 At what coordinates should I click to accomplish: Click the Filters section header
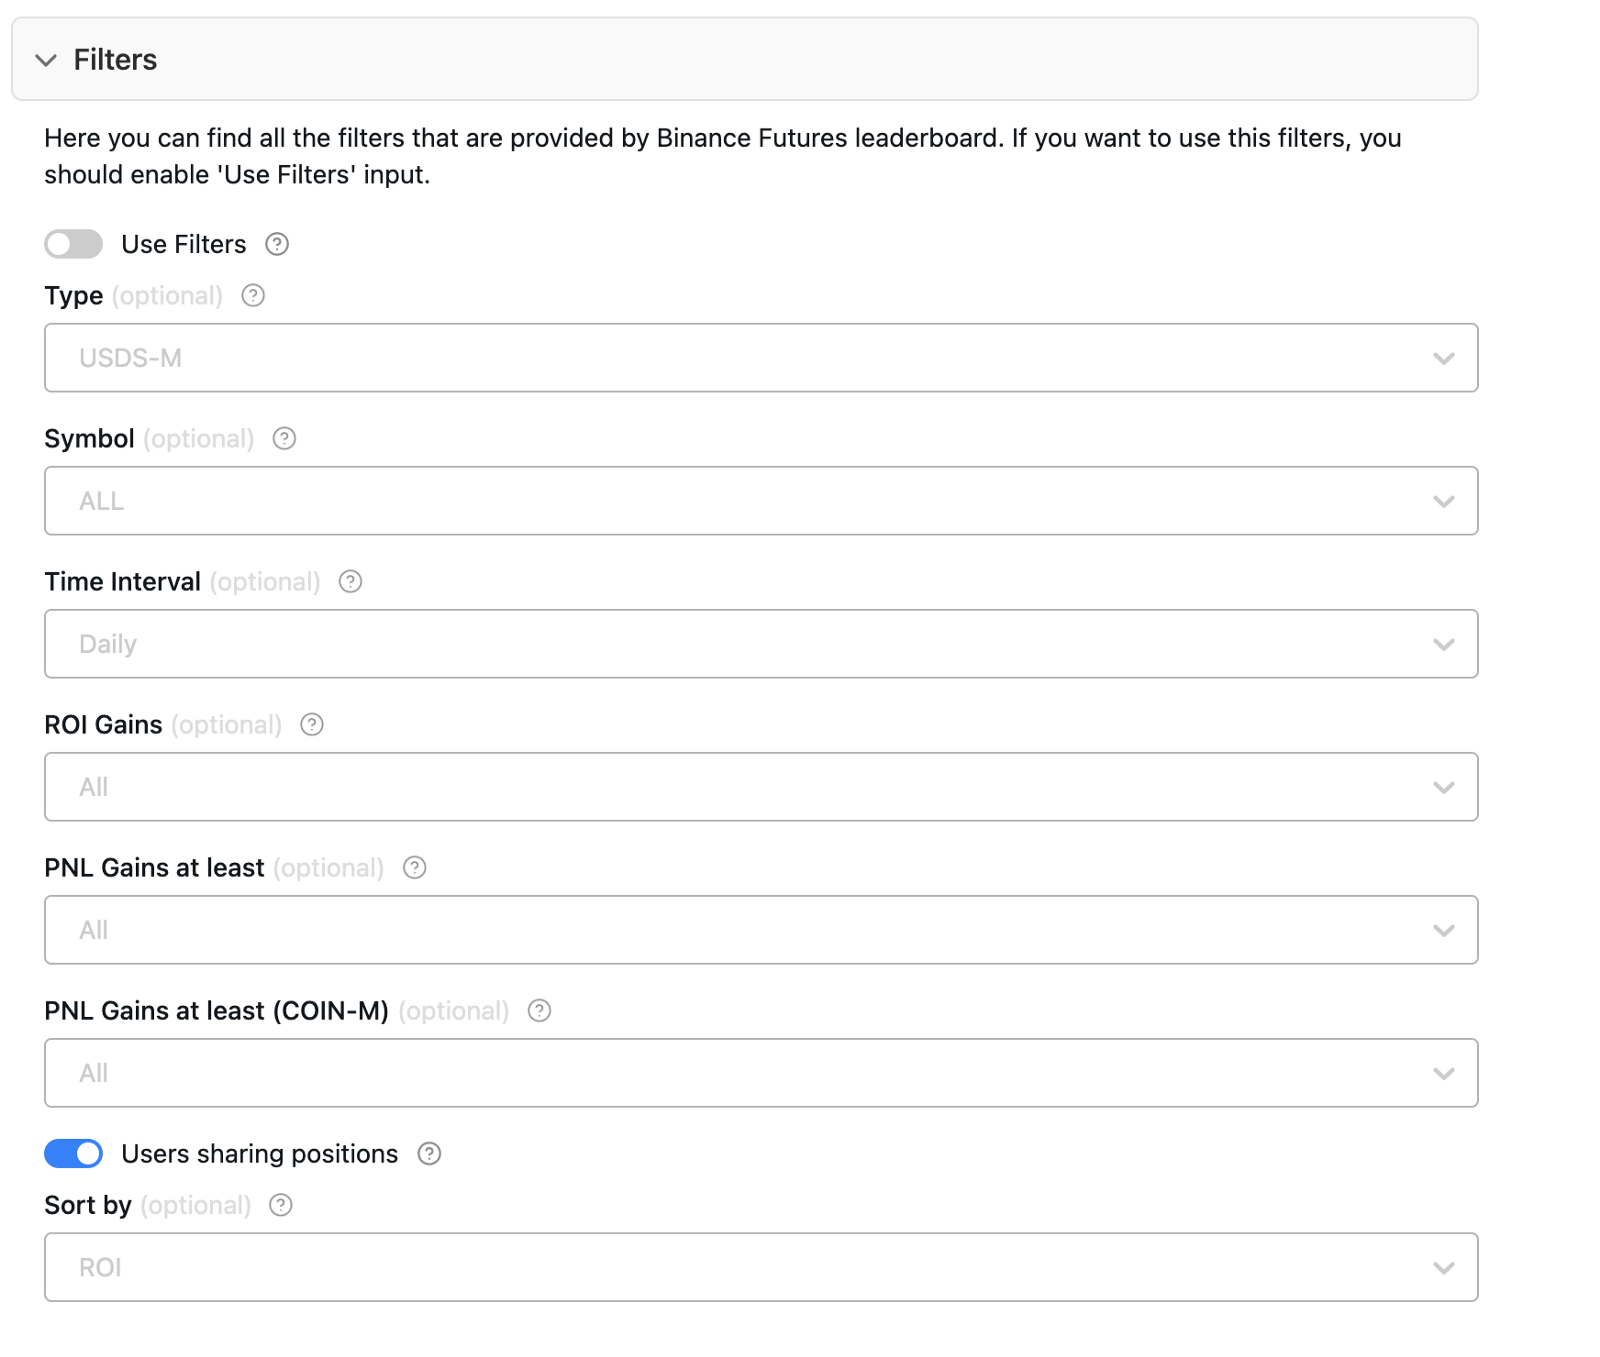[x=115, y=60]
